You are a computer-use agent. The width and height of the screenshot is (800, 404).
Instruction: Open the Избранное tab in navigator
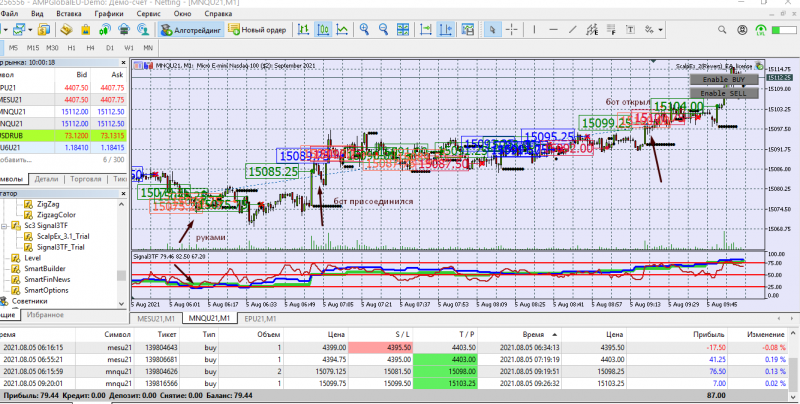(x=46, y=314)
